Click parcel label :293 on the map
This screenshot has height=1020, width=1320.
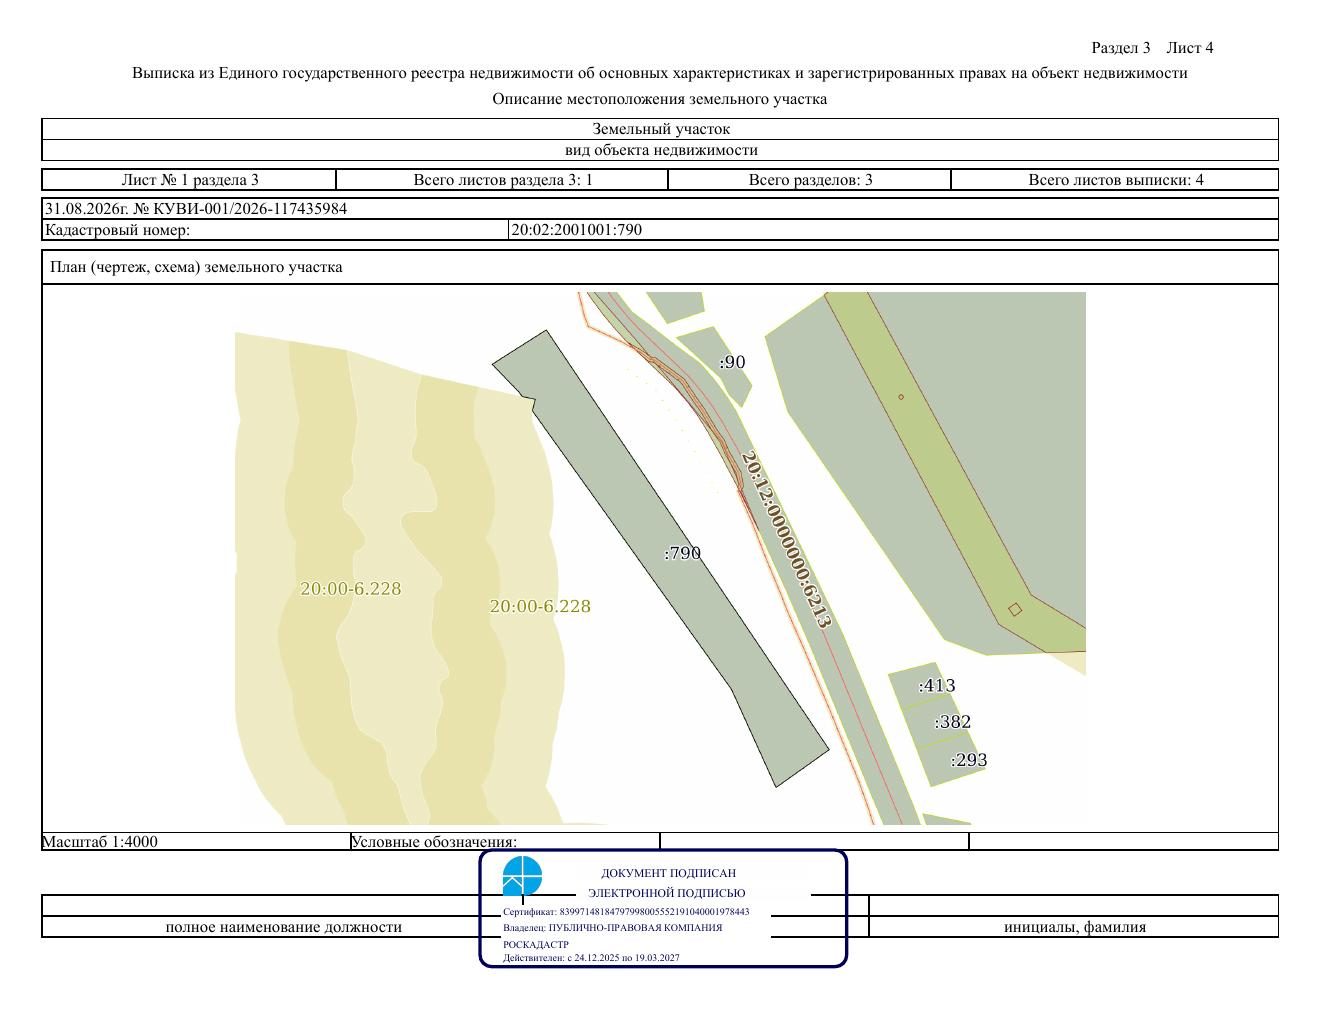(969, 760)
